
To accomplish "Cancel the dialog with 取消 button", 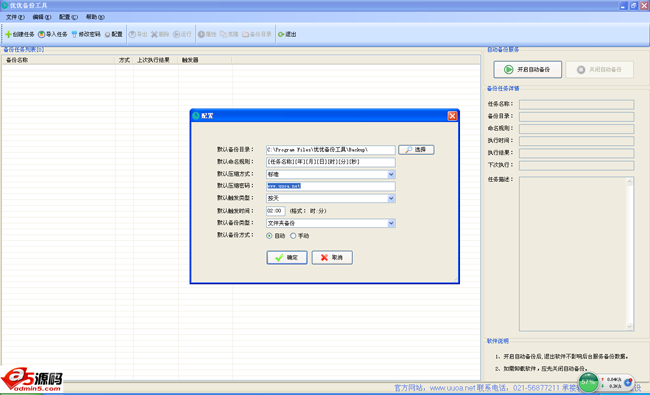I will tap(332, 257).
